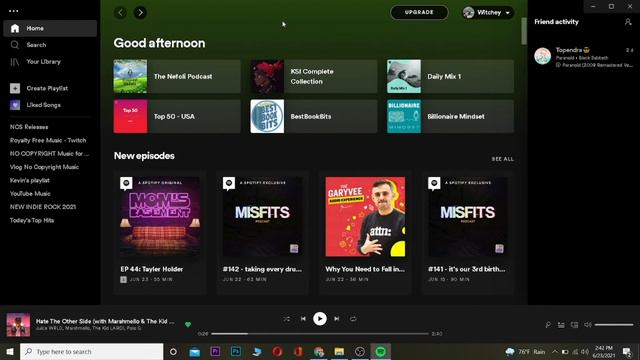The height and width of the screenshot is (360, 640).
Task: Click the UPGRADE button
Action: point(419,13)
